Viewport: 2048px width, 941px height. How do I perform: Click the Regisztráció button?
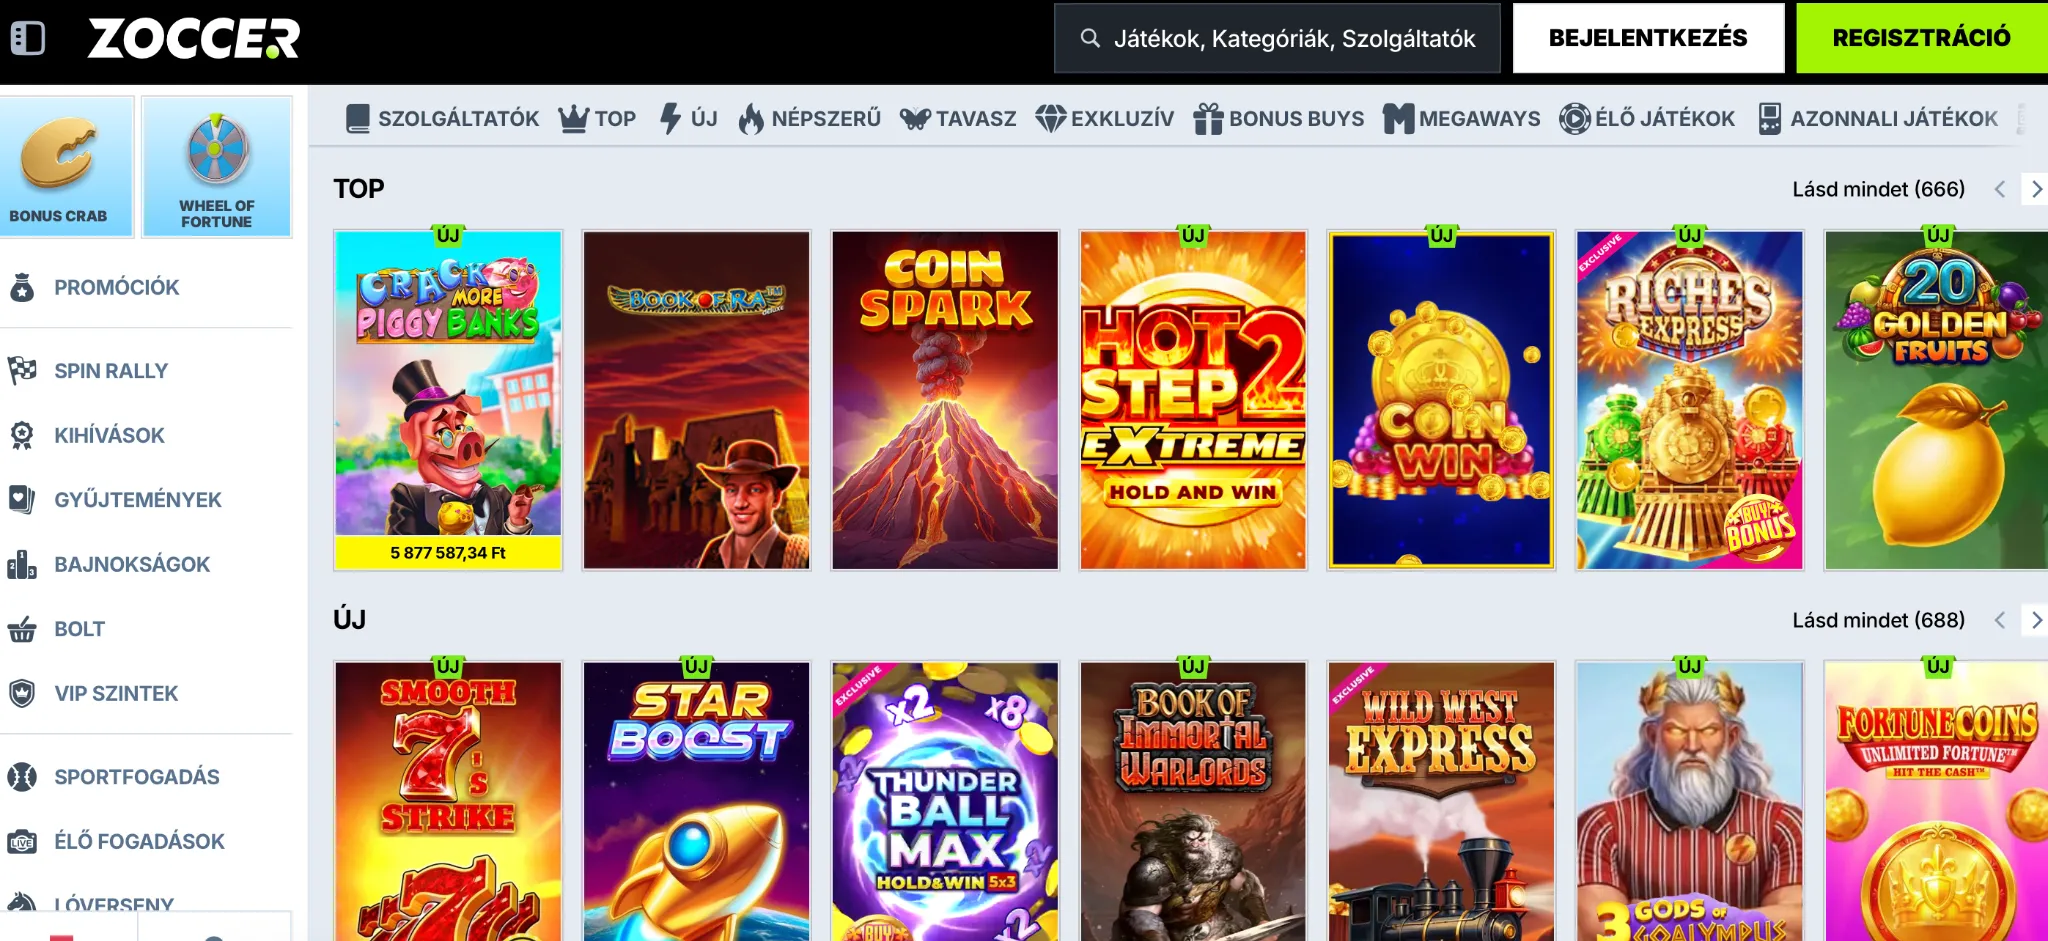(1922, 38)
